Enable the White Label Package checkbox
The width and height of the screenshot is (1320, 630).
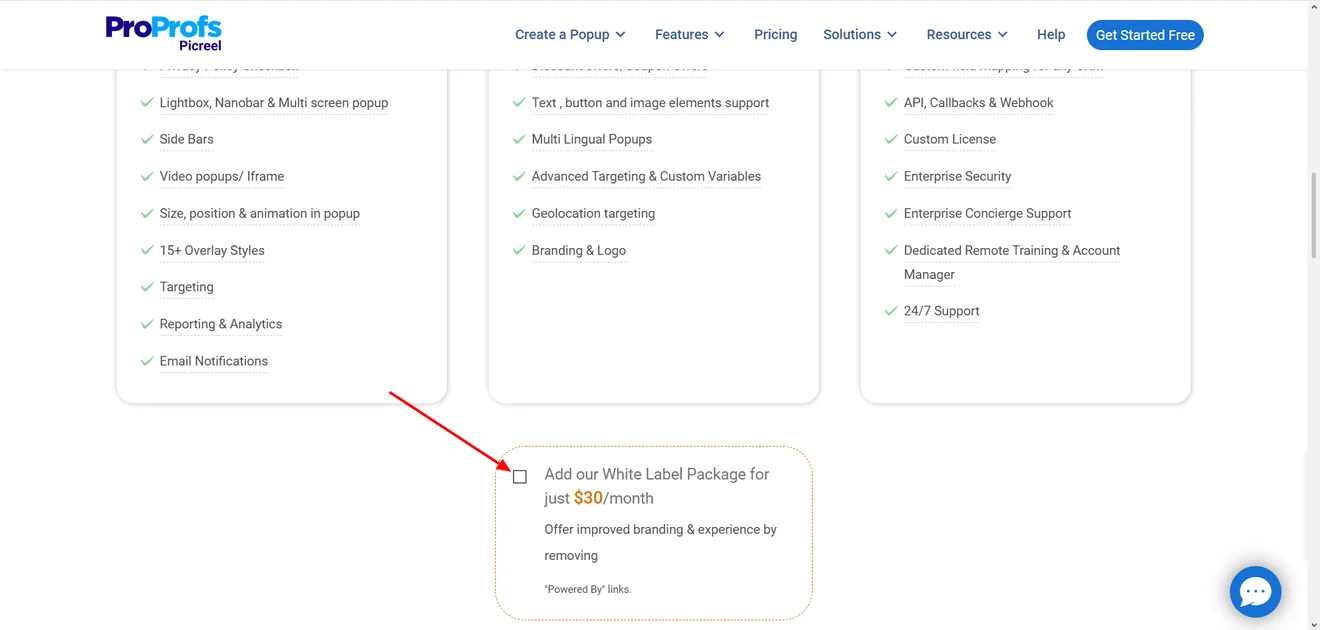coord(520,477)
